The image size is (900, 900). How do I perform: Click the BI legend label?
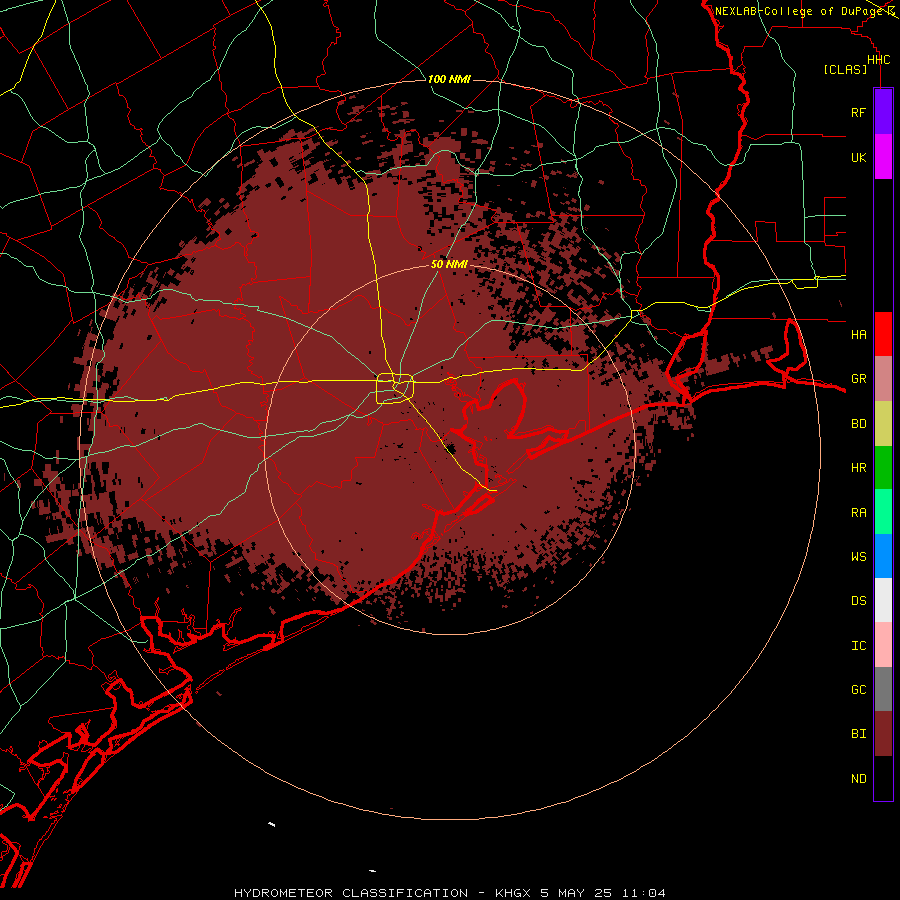click(x=859, y=734)
